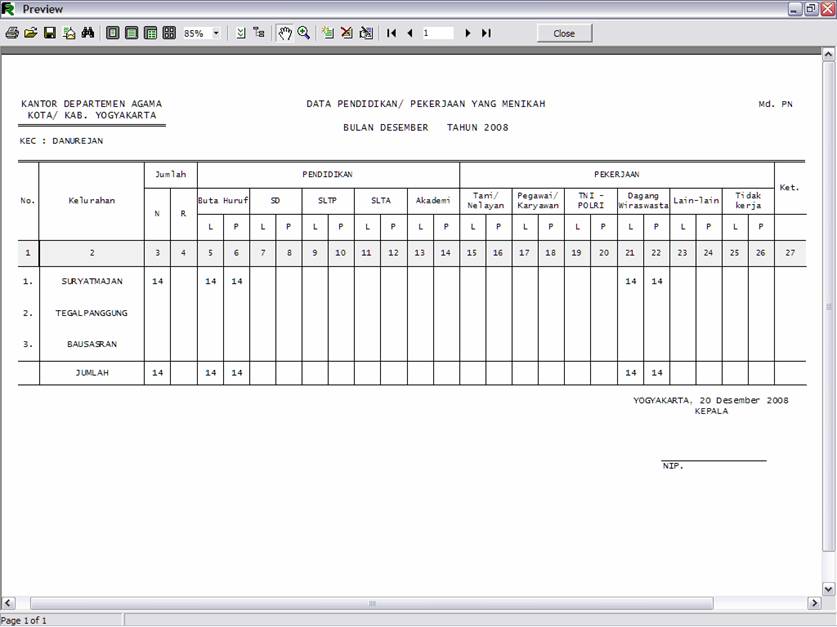
Task: Click the Print icon in toolbar
Action: tap(12, 33)
